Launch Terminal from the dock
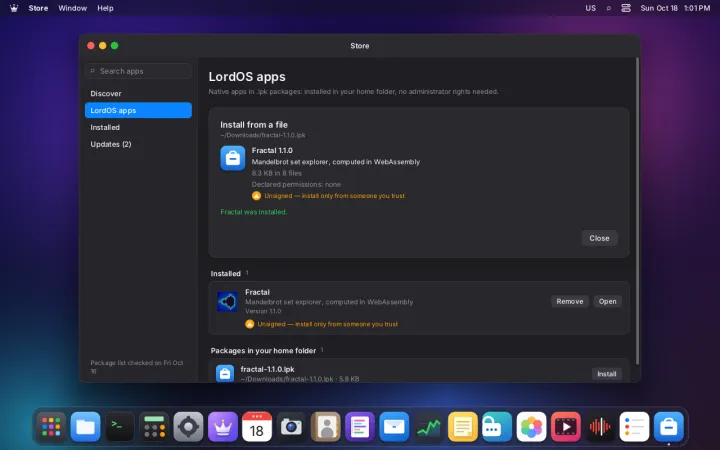Viewport: 720px width, 450px height. pyautogui.click(x=120, y=427)
